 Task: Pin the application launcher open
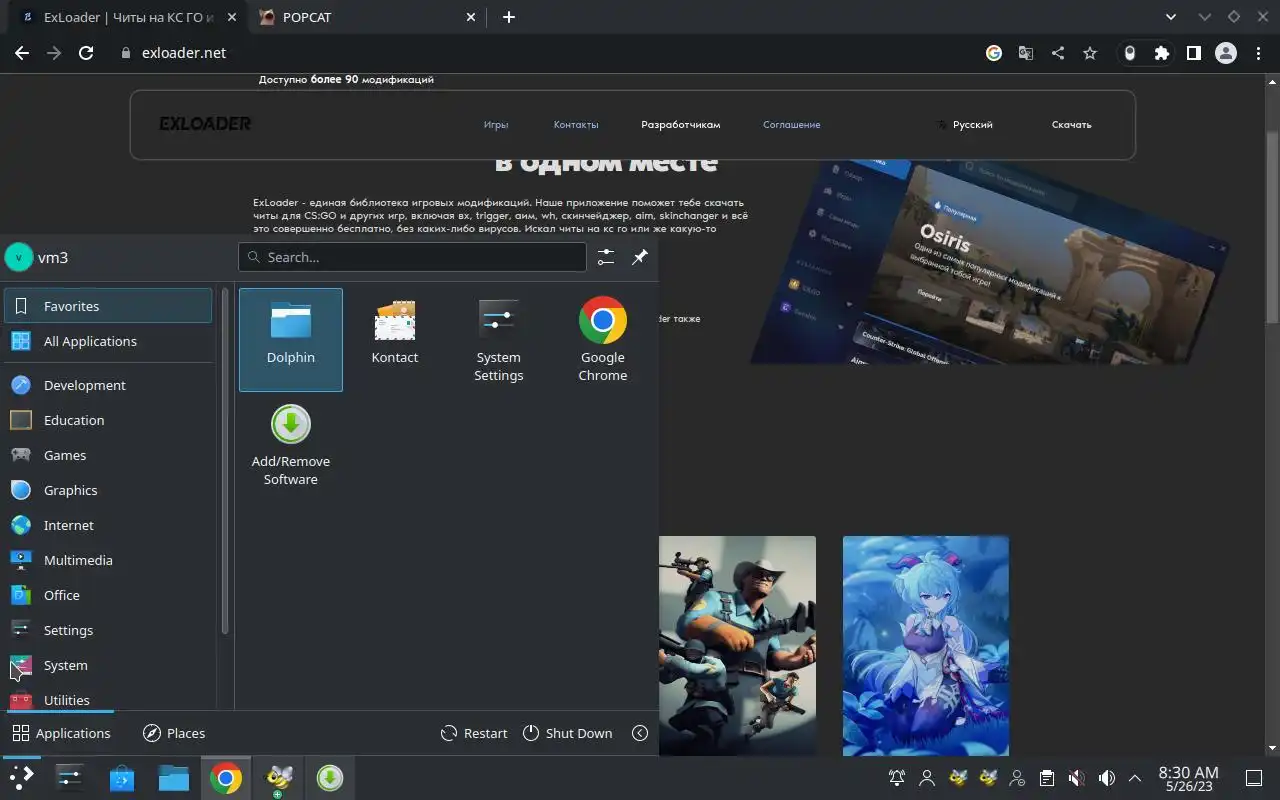[x=640, y=257]
